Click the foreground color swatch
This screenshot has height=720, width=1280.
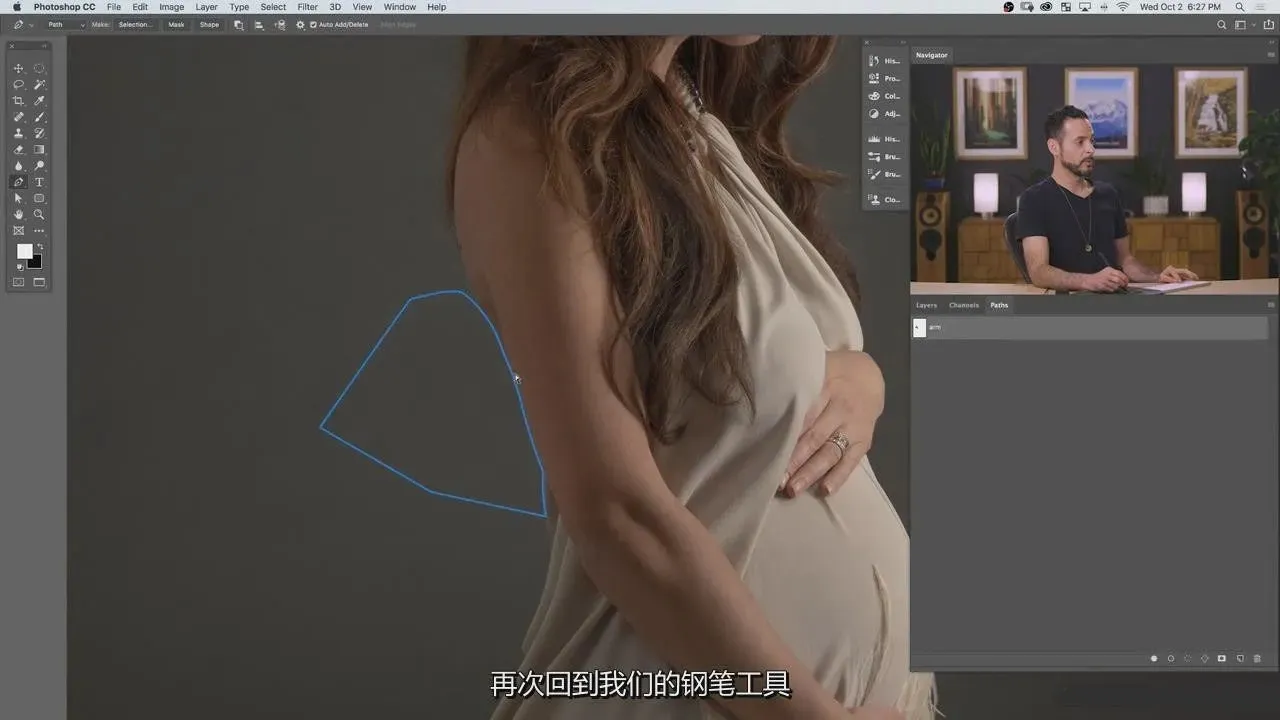pyautogui.click(x=24, y=252)
